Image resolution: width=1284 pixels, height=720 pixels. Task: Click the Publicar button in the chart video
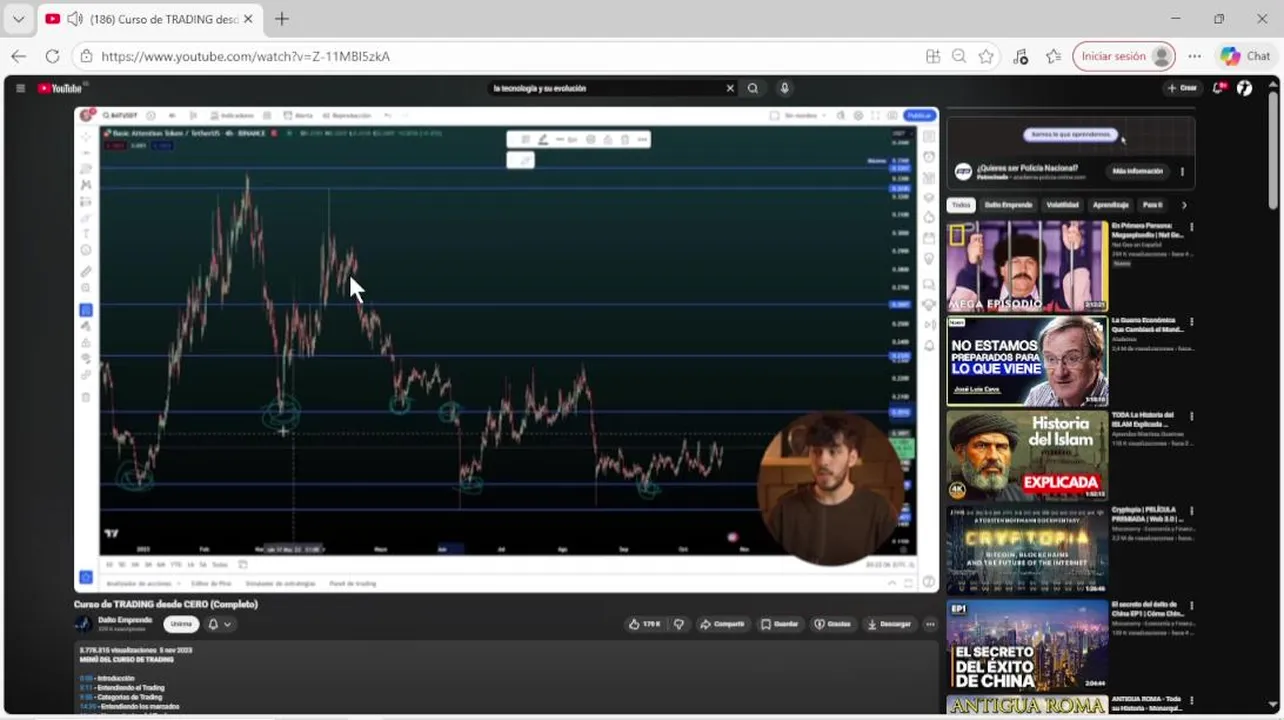click(919, 116)
